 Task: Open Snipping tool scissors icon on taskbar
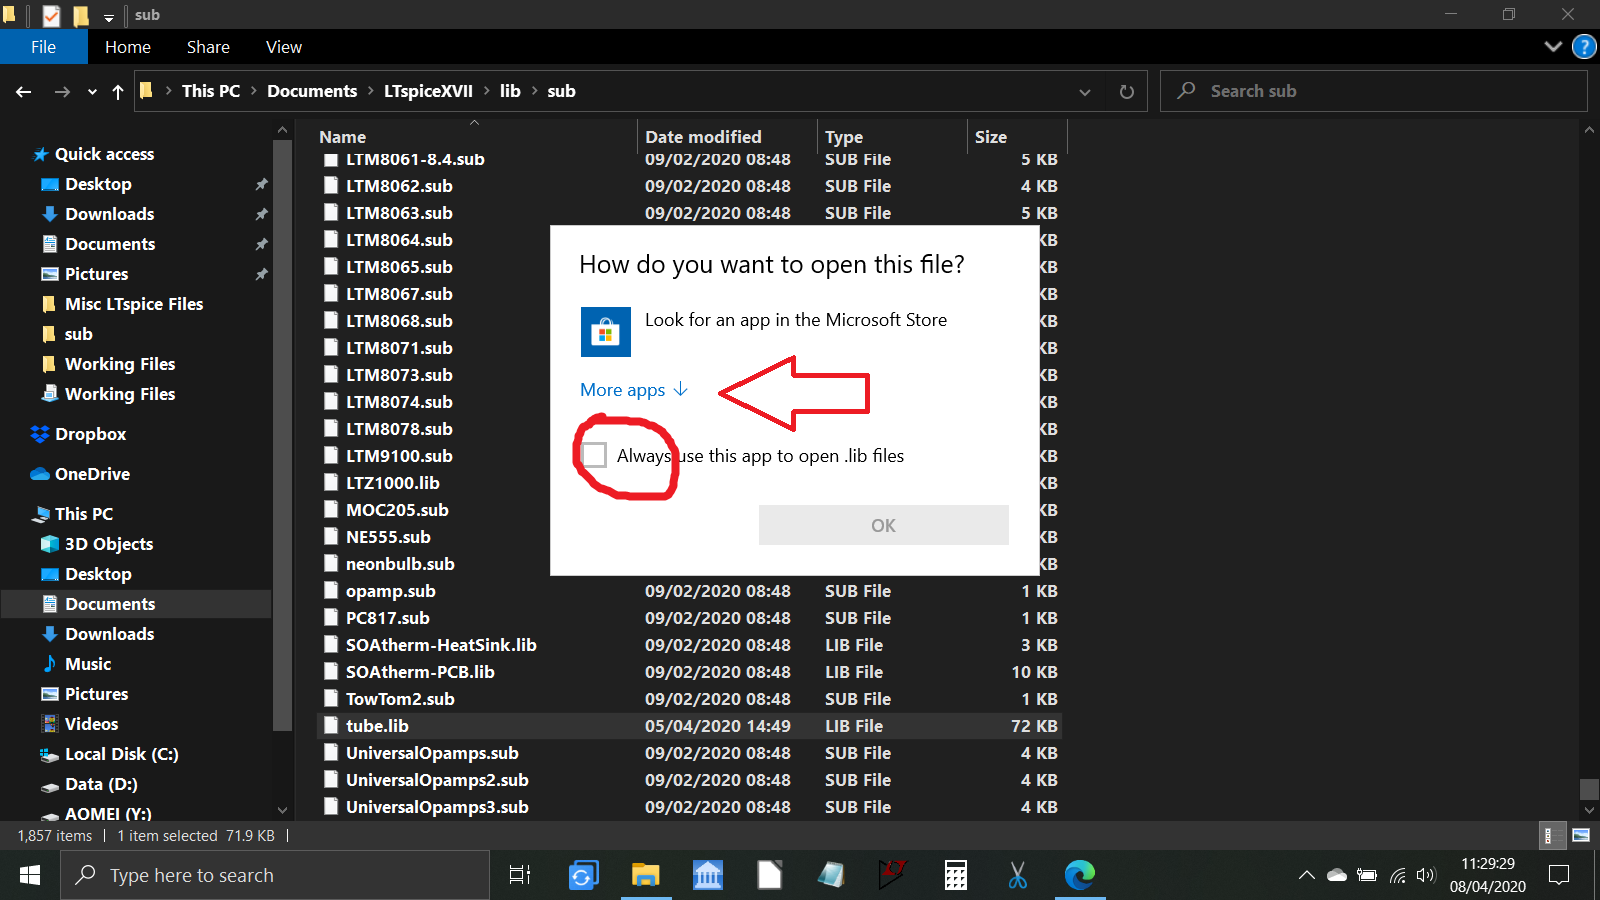pos(1018,875)
